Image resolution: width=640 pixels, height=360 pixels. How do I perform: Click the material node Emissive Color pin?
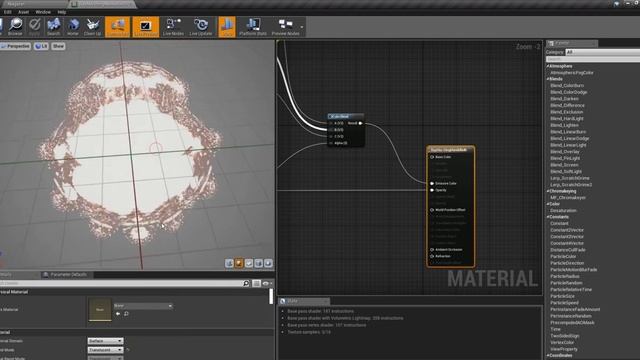click(432, 184)
